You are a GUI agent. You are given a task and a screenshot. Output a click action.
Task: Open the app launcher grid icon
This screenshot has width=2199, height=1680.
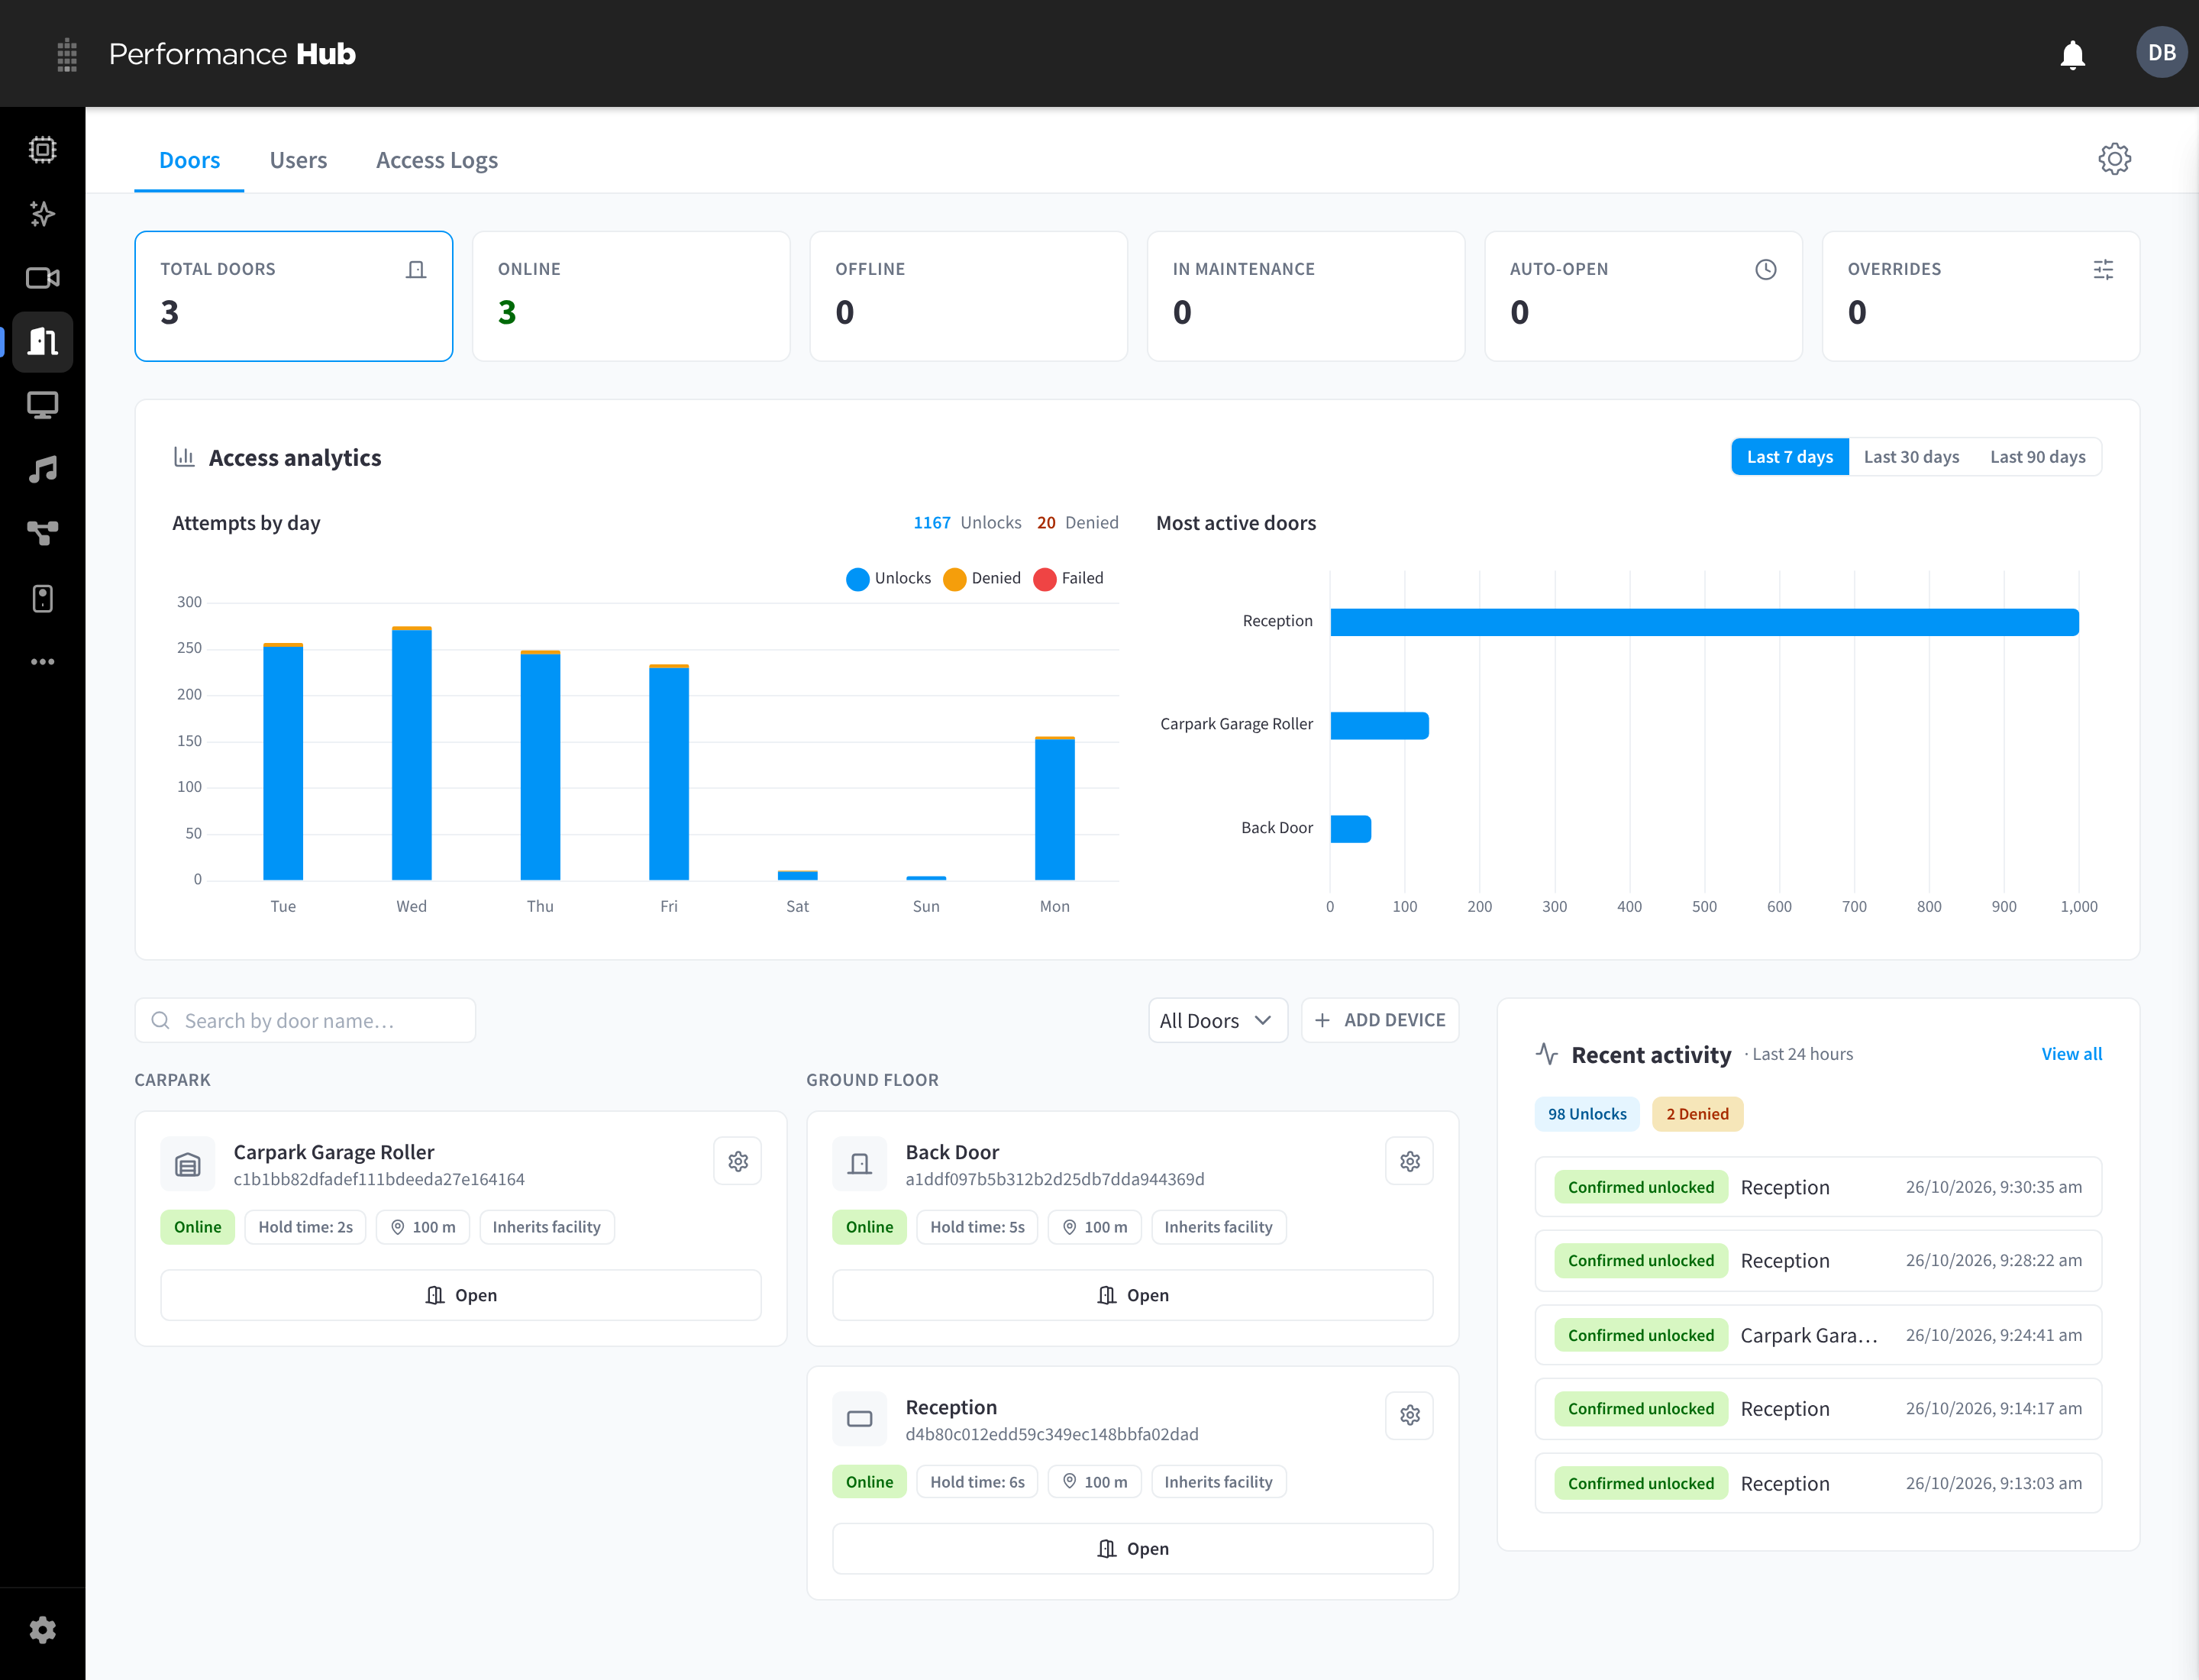67,54
